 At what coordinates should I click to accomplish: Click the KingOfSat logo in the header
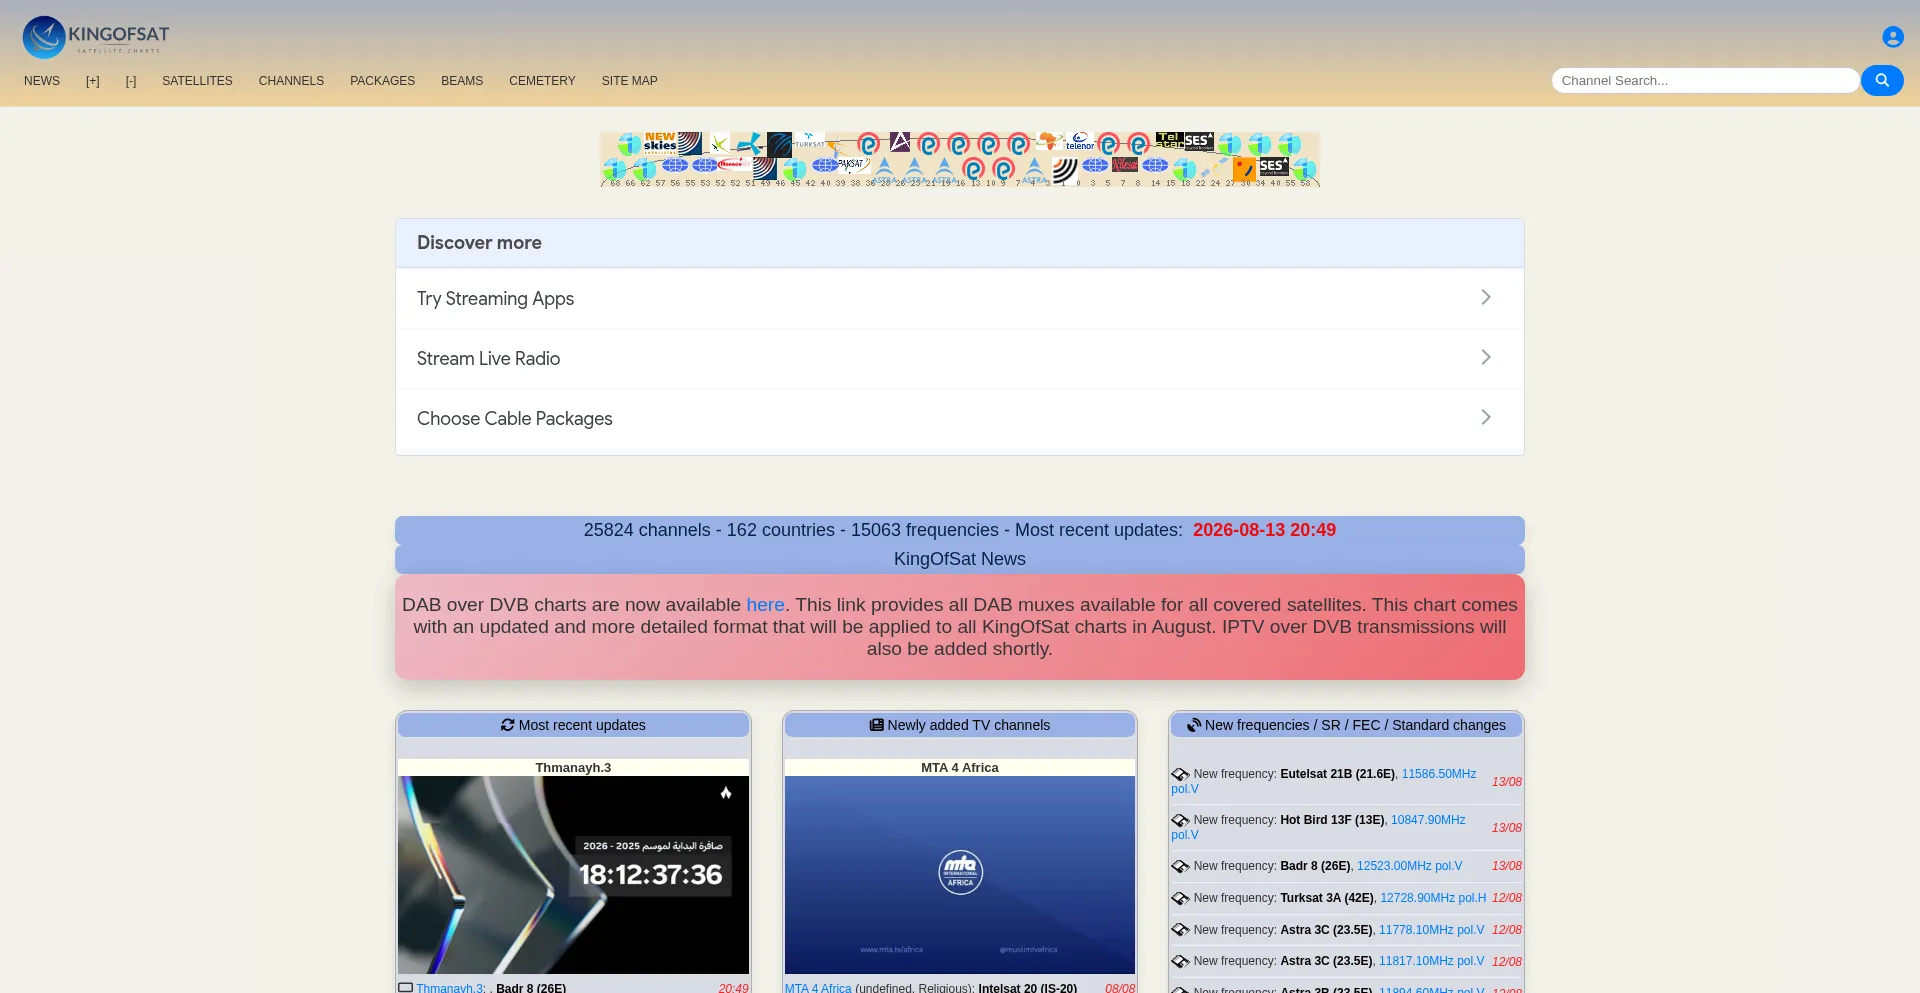click(96, 37)
